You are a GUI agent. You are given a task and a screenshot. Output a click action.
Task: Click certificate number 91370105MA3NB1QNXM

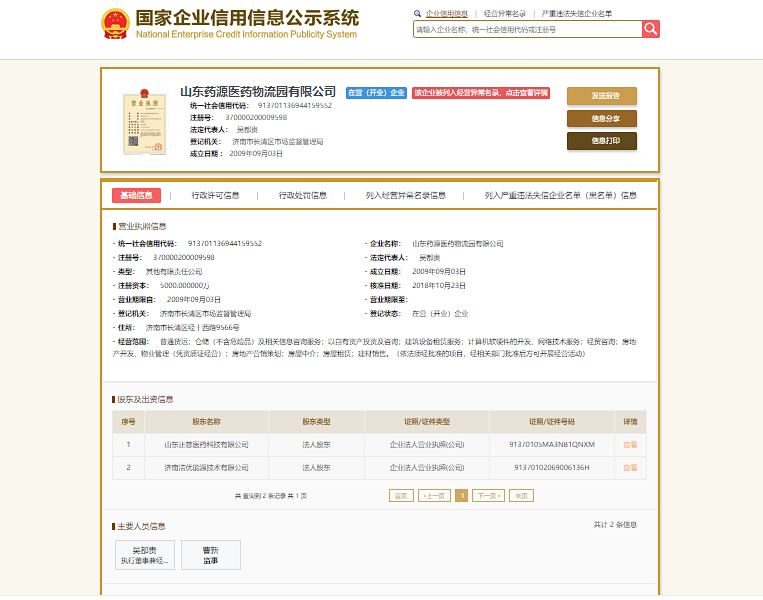pos(552,445)
